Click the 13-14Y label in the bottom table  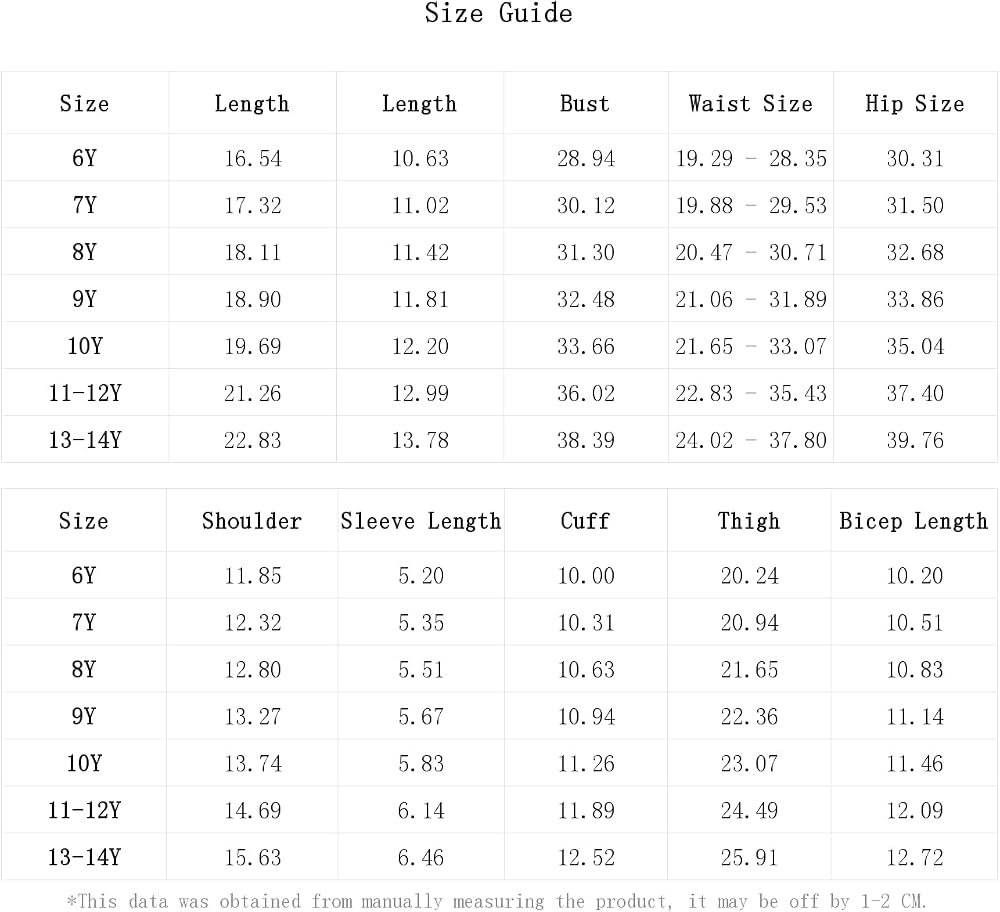84,857
